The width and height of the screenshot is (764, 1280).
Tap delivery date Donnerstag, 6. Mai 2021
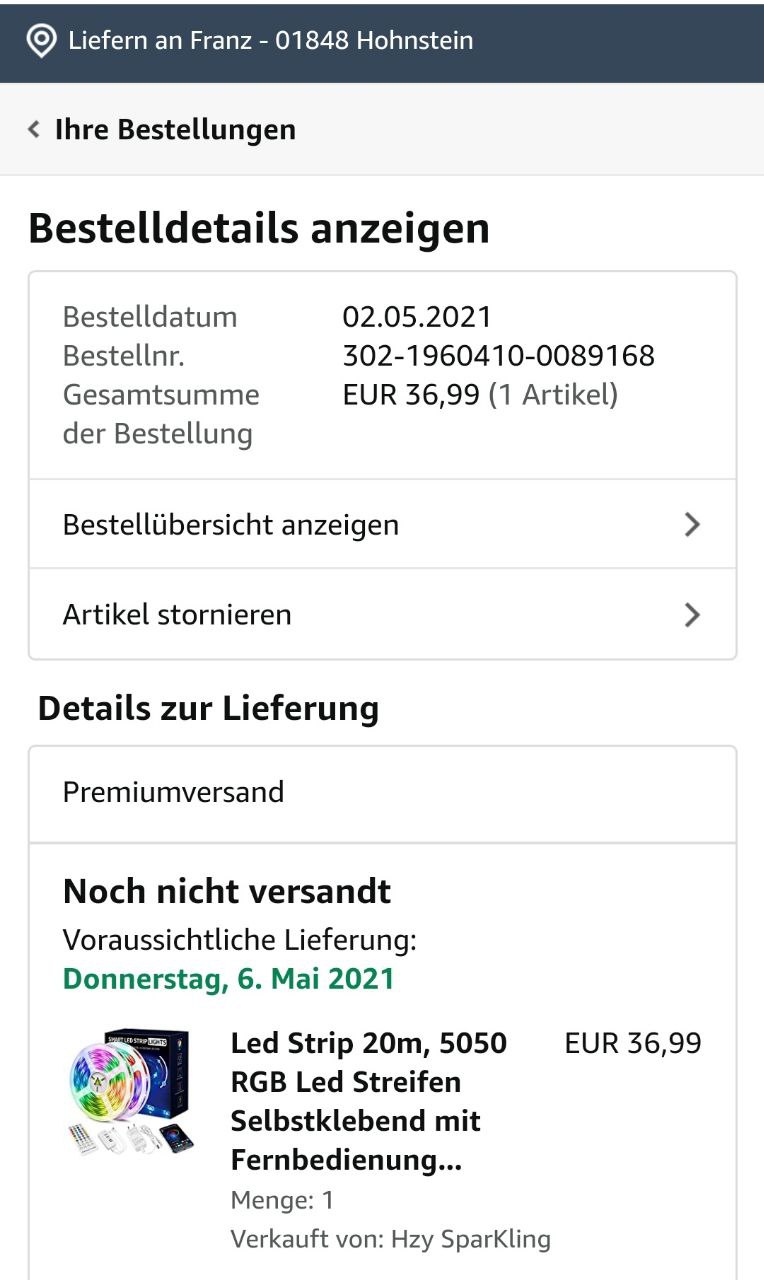click(228, 978)
